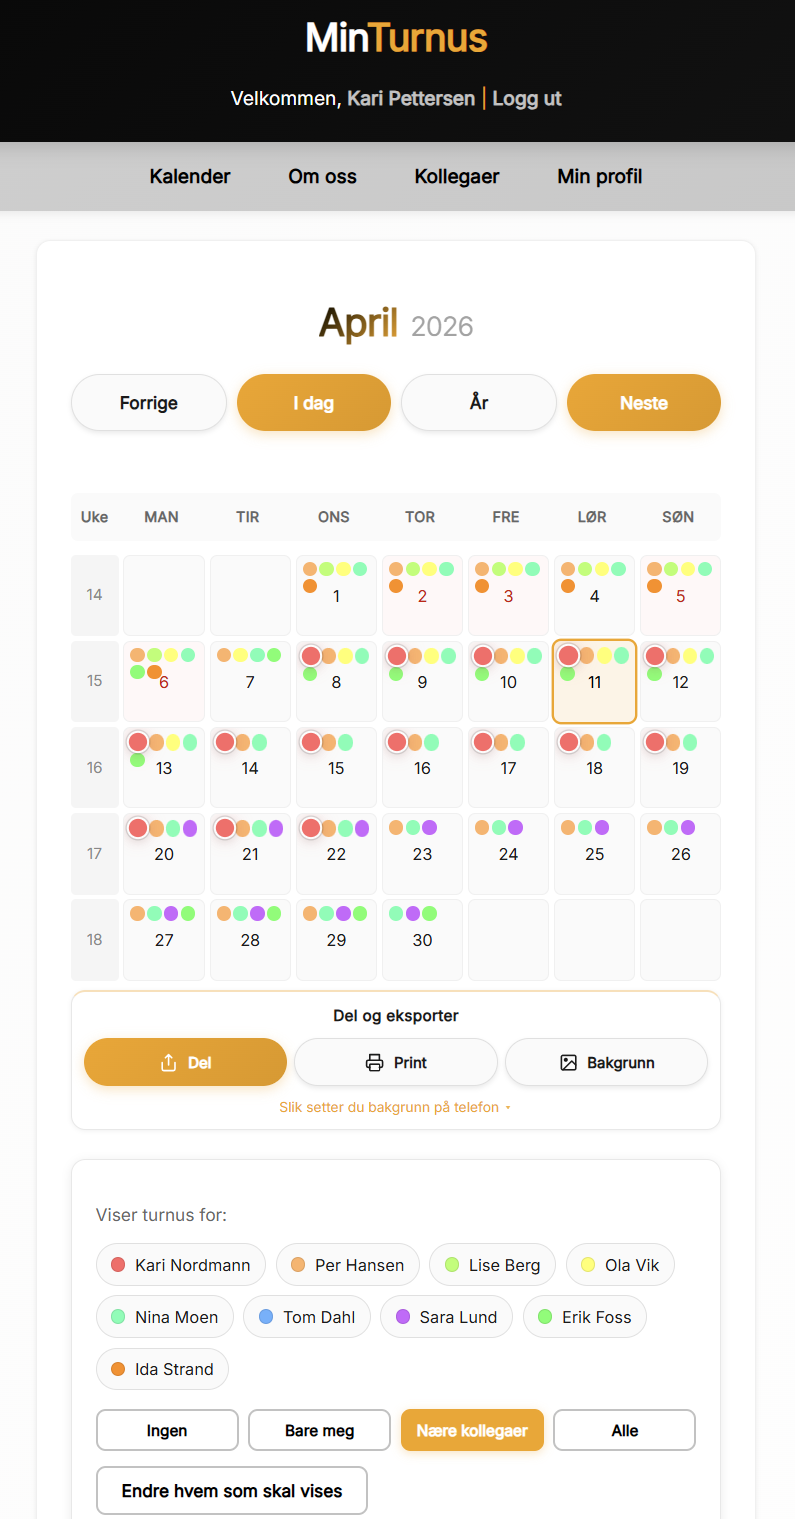Toggle Sara Lund colleague filter chip

click(x=446, y=1317)
